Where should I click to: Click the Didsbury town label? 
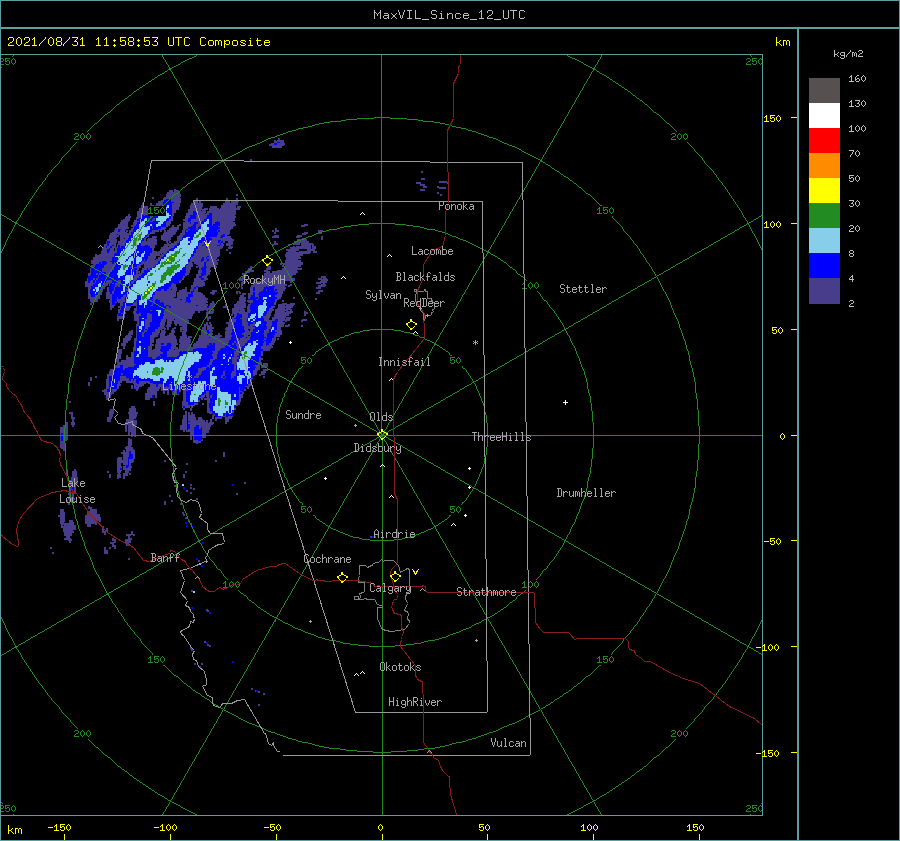(x=377, y=448)
